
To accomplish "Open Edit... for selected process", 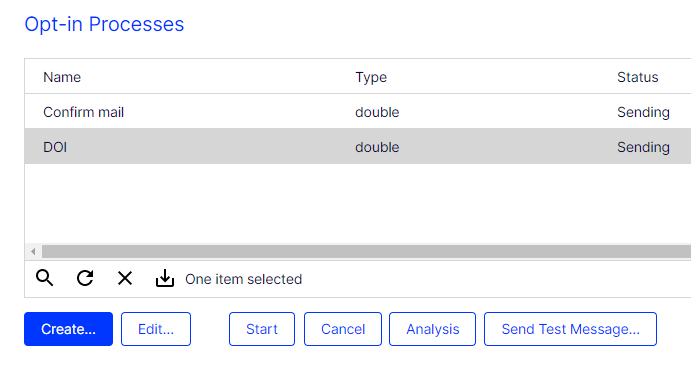I will (x=156, y=329).
